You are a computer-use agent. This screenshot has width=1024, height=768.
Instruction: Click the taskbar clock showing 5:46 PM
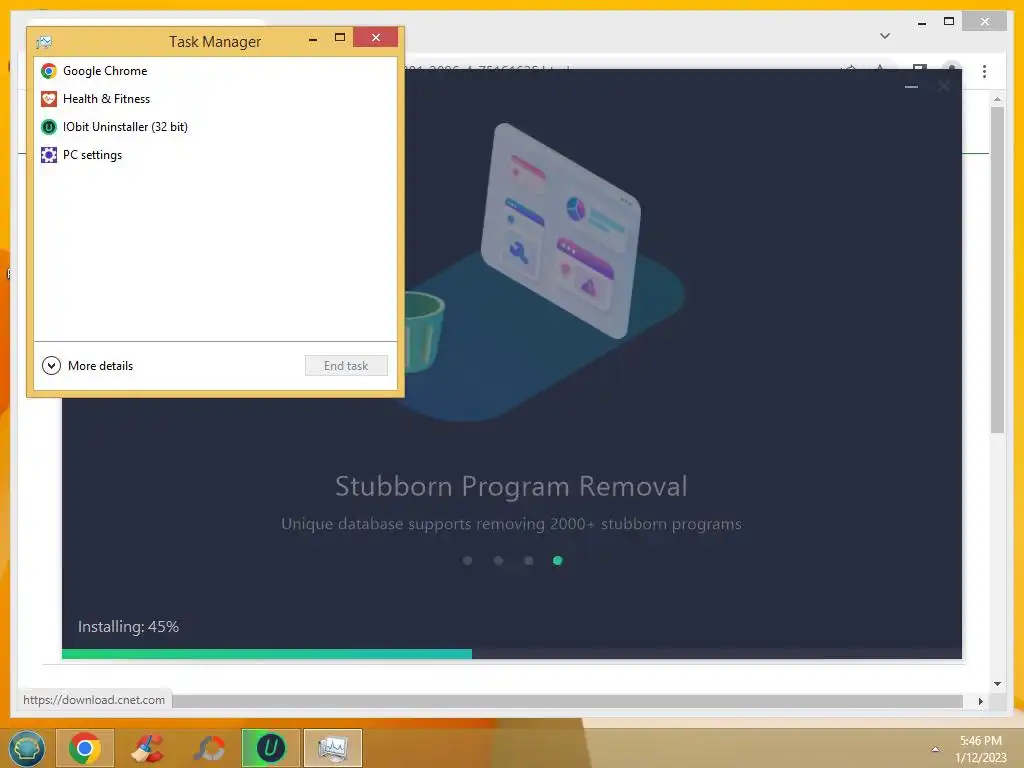(981, 749)
